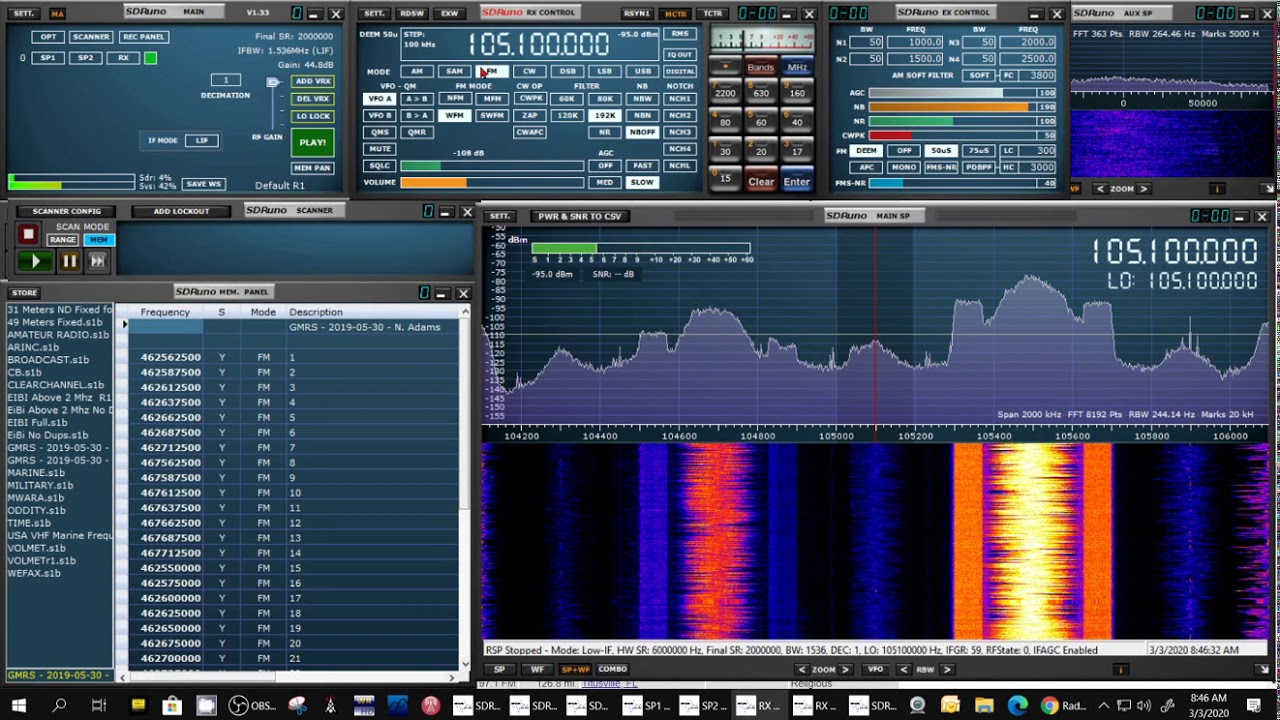
Task: Select SP+WF display tab
Action: [575, 669]
